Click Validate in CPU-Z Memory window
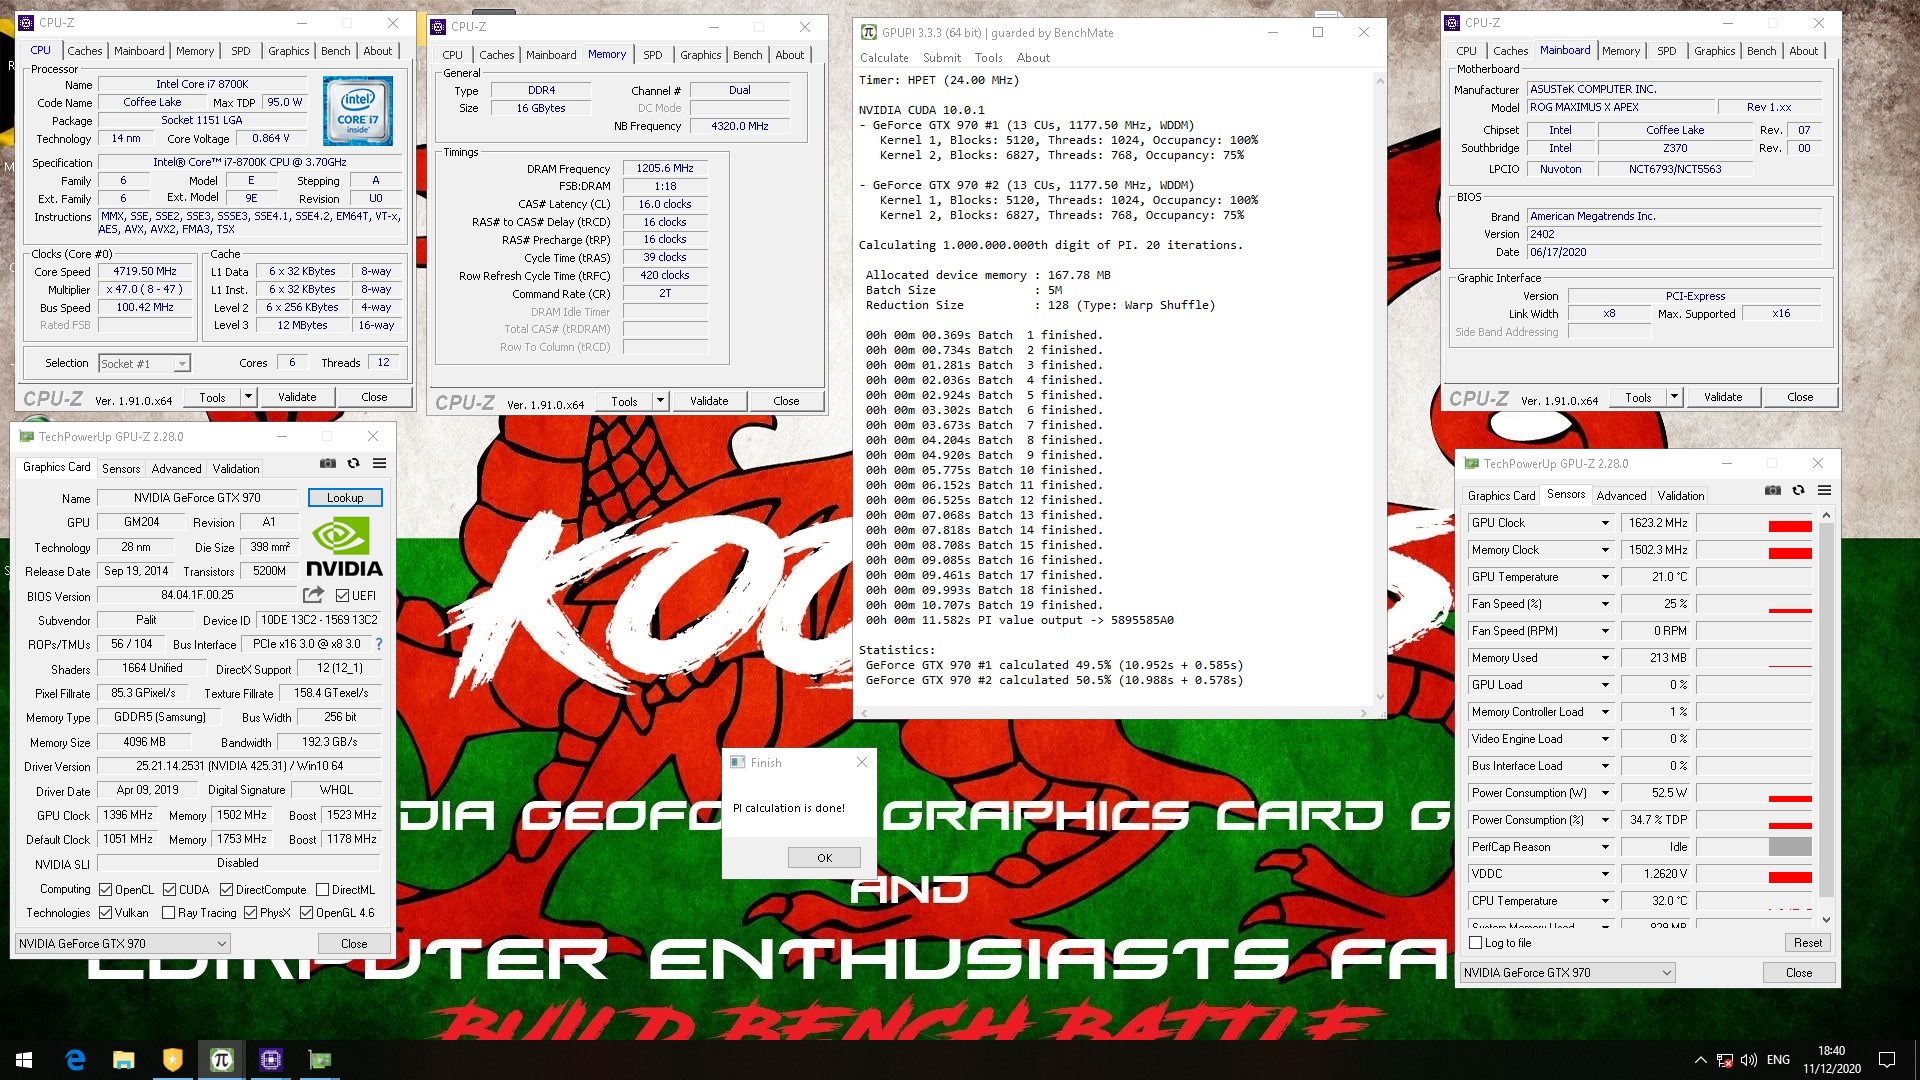The height and width of the screenshot is (1080, 1920). [x=709, y=401]
